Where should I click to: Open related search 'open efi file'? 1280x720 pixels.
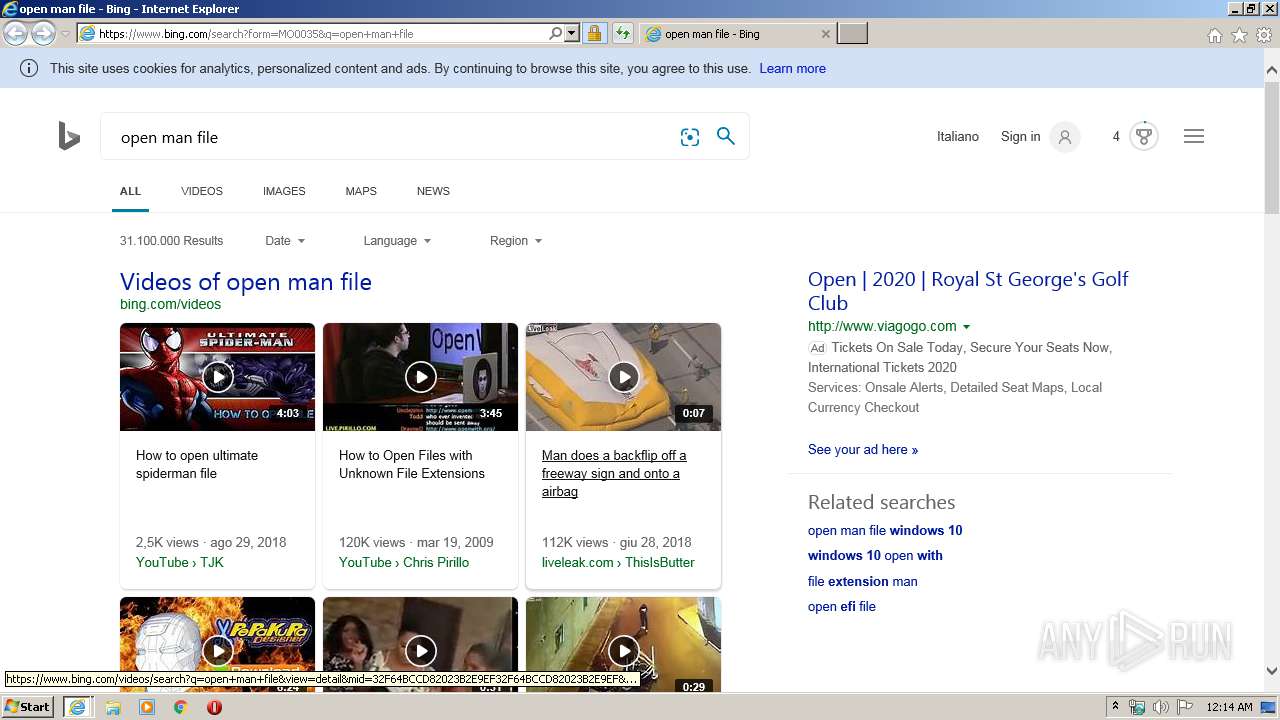tap(841, 606)
